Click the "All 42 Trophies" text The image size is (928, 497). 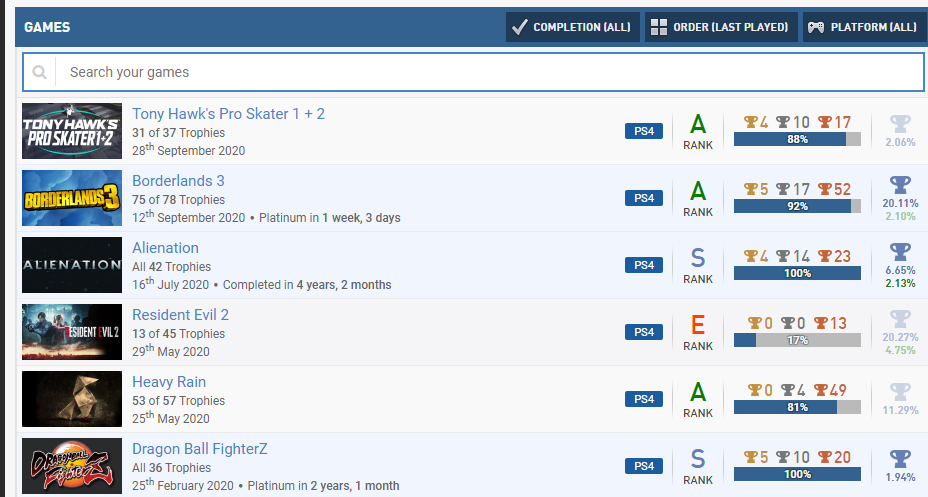(172, 266)
